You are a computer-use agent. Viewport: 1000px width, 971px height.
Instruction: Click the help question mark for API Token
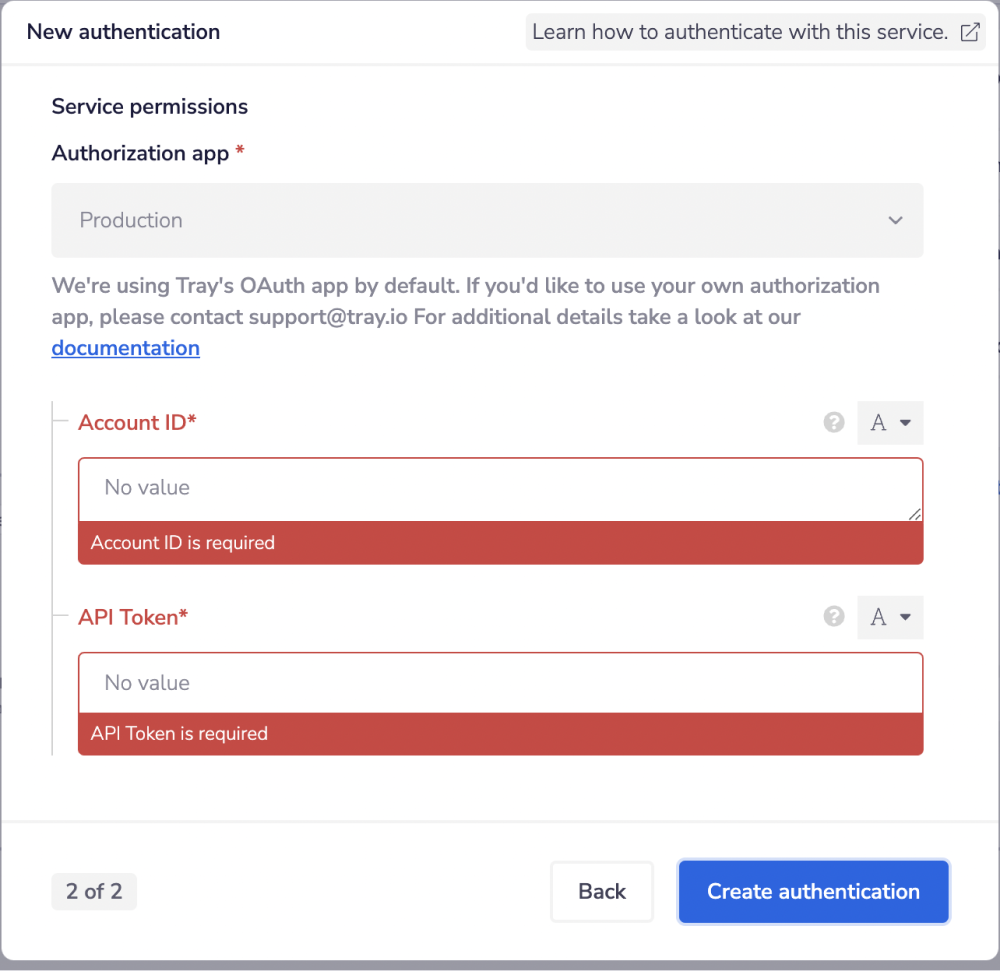(834, 617)
